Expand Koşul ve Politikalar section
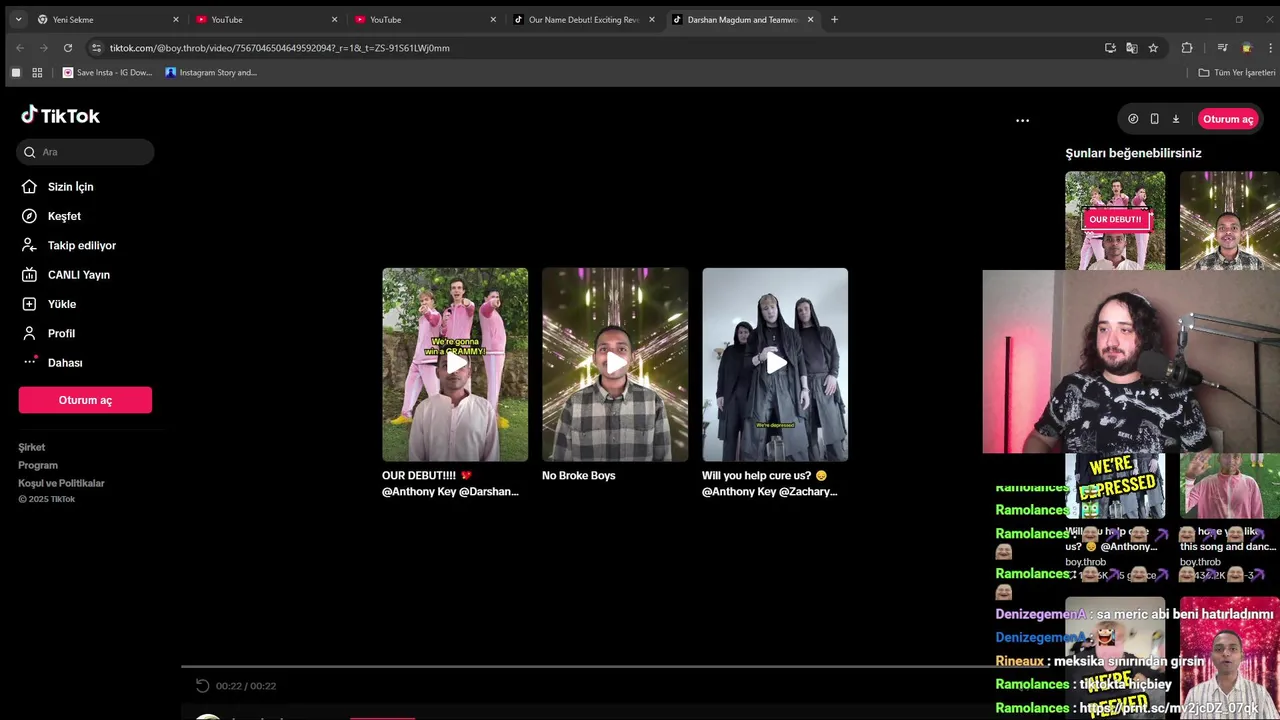The image size is (1280, 720). point(61,483)
